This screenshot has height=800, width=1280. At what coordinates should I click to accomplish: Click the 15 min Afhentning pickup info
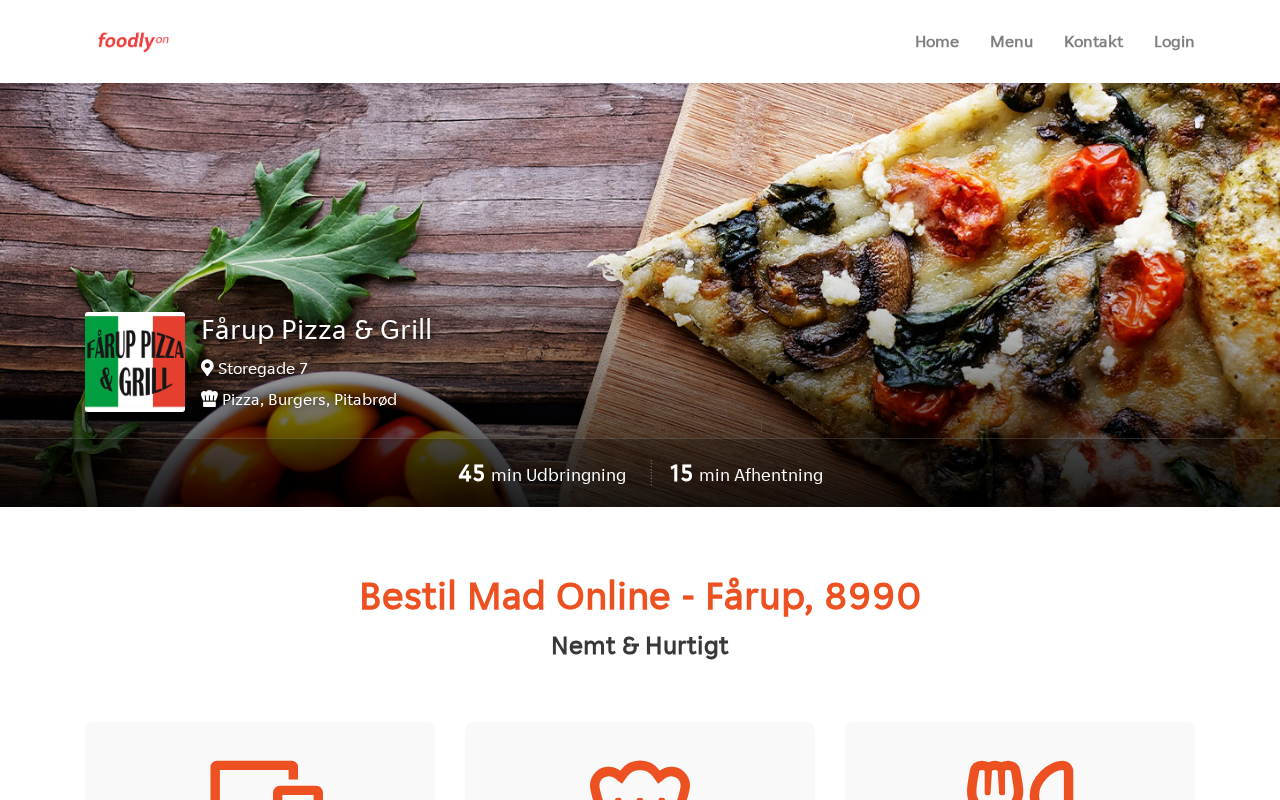pyautogui.click(x=746, y=474)
